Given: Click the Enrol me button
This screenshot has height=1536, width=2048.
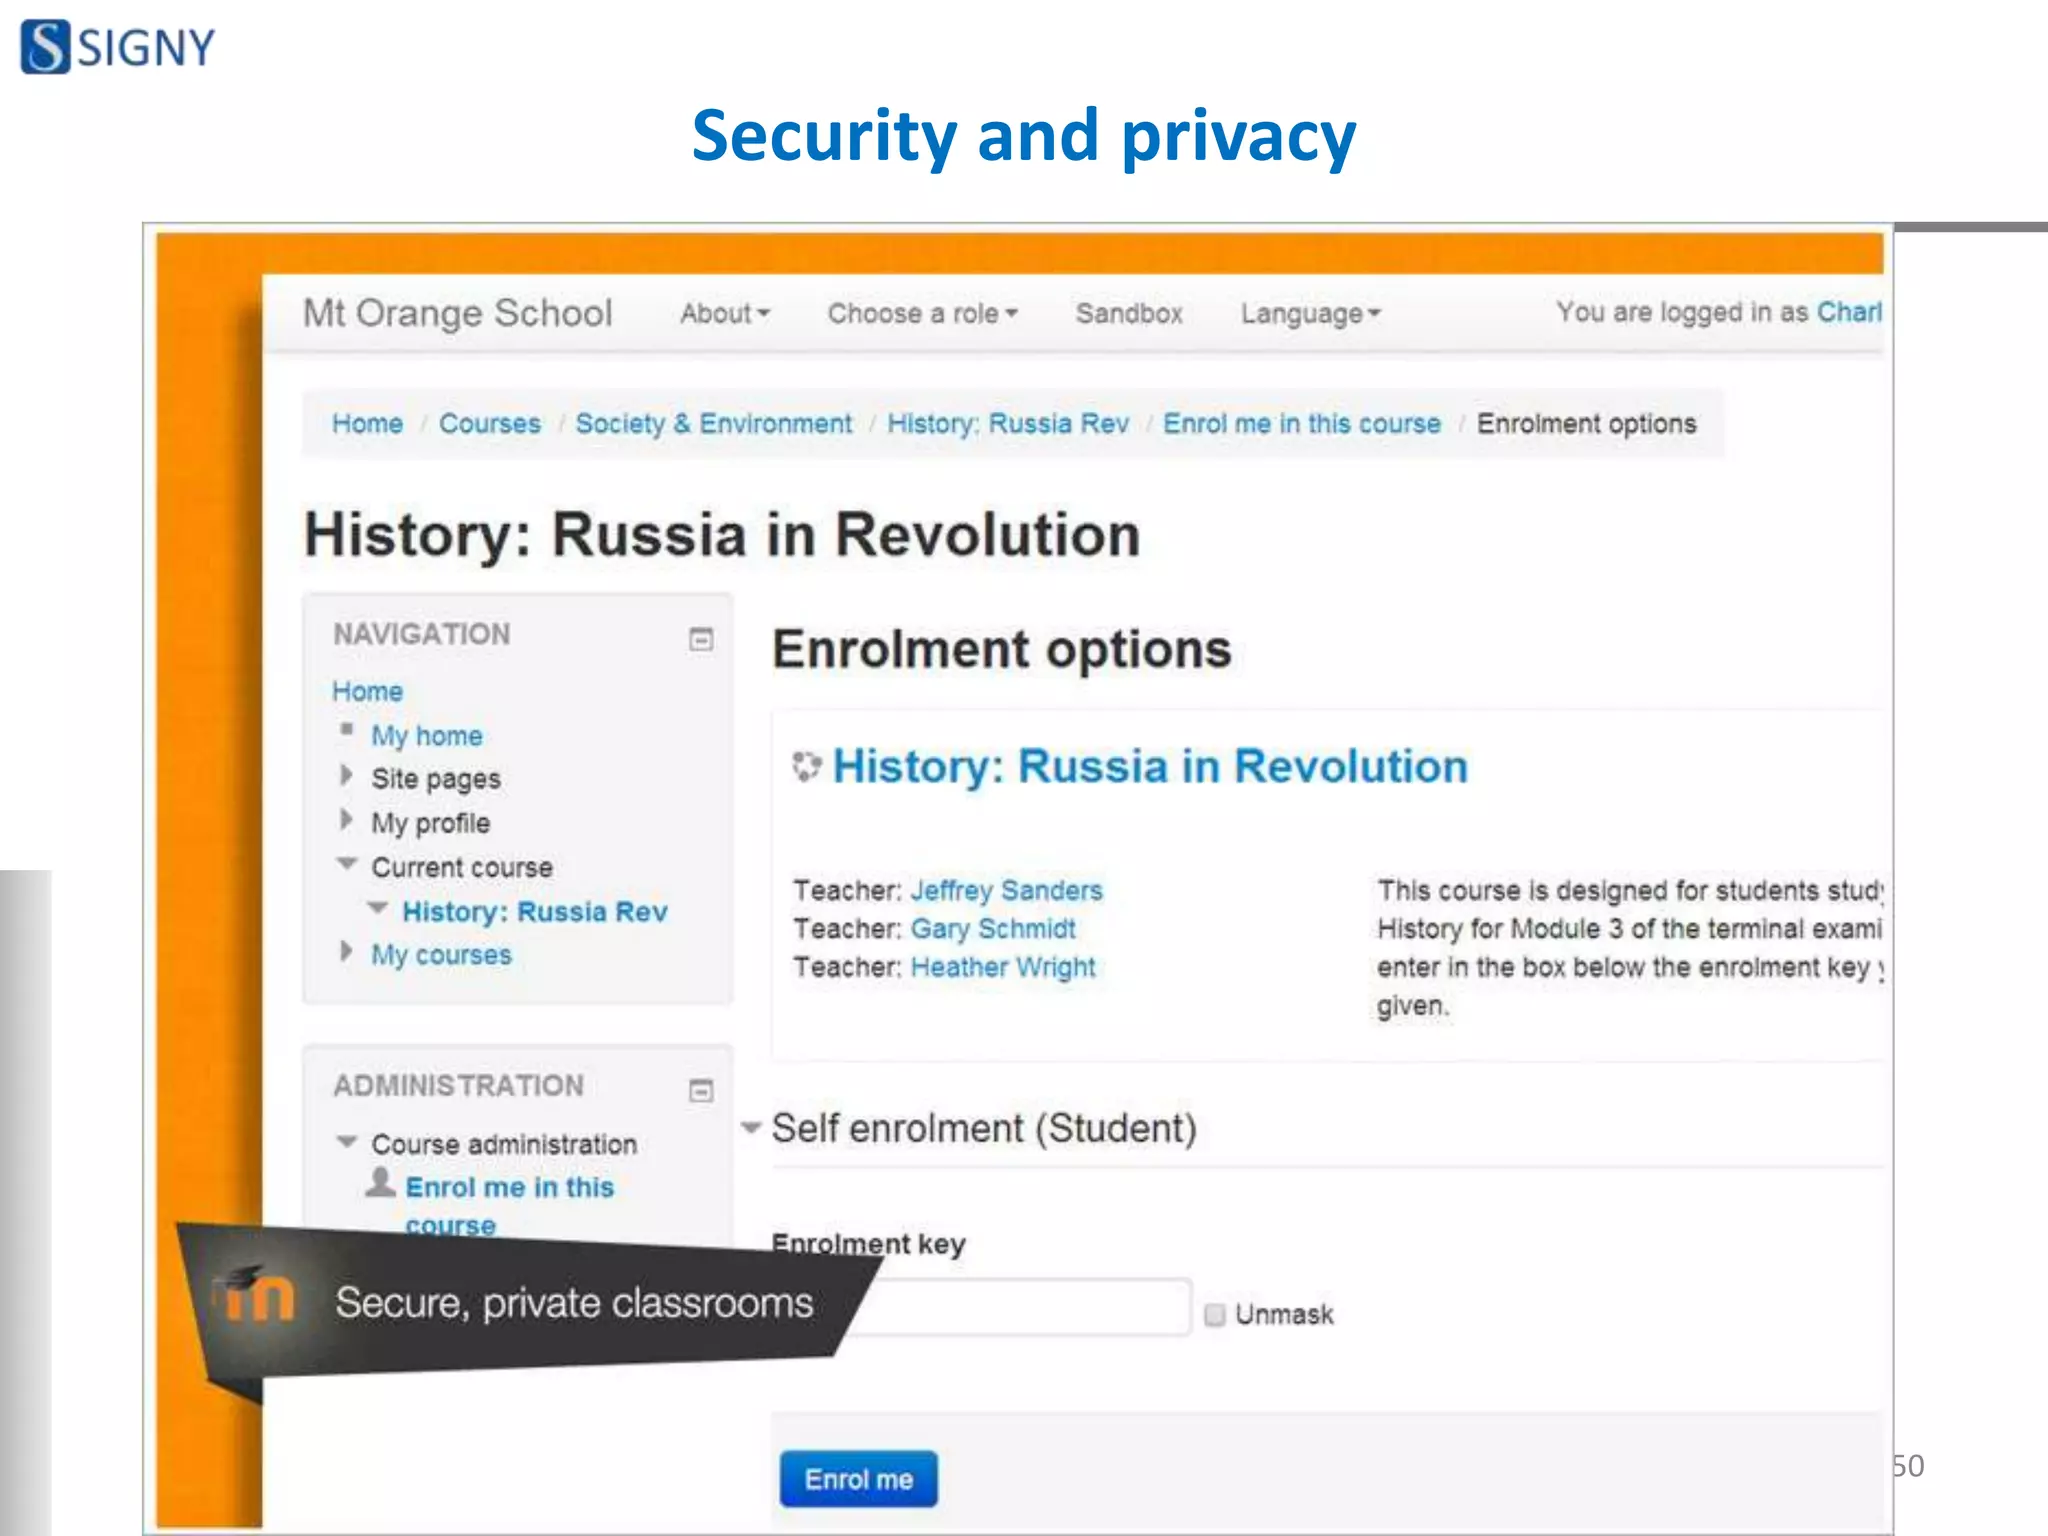Looking at the screenshot, I should pyautogui.click(x=859, y=1479).
